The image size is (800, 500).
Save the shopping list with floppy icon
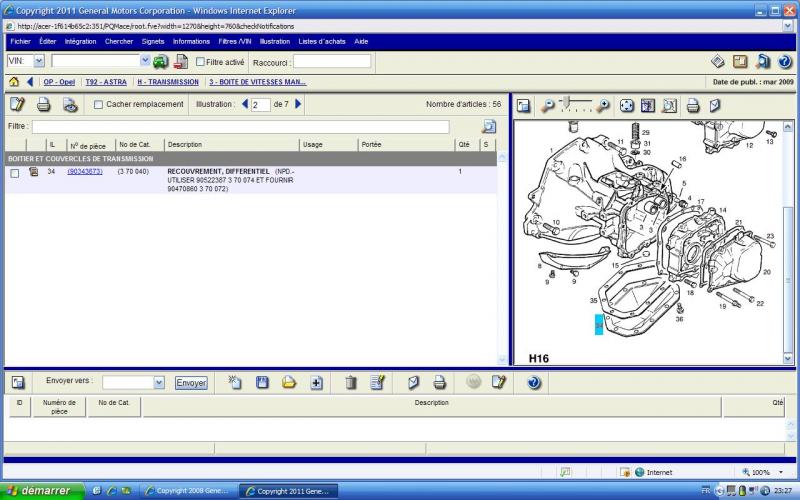point(262,382)
